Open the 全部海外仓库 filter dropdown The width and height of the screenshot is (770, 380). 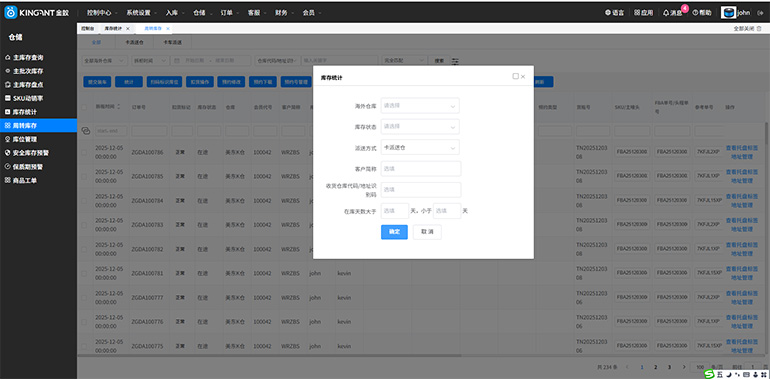coord(104,61)
